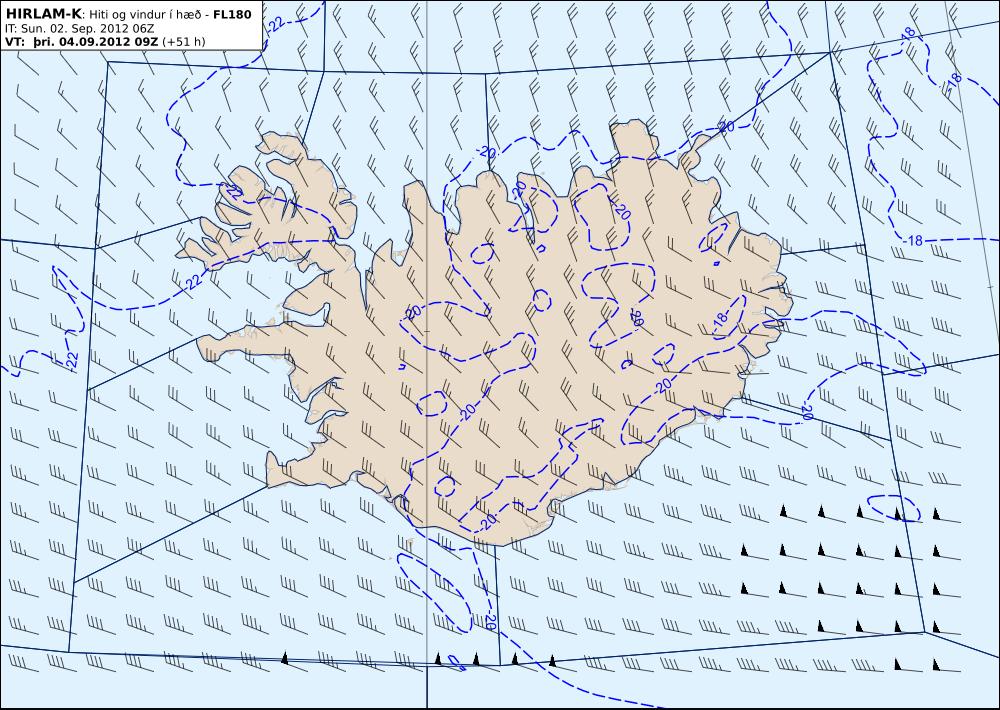Click the initial time 'Sun. 02. Sep. 2012 06Z'
The width and height of the screenshot is (1000, 710).
coord(87,28)
